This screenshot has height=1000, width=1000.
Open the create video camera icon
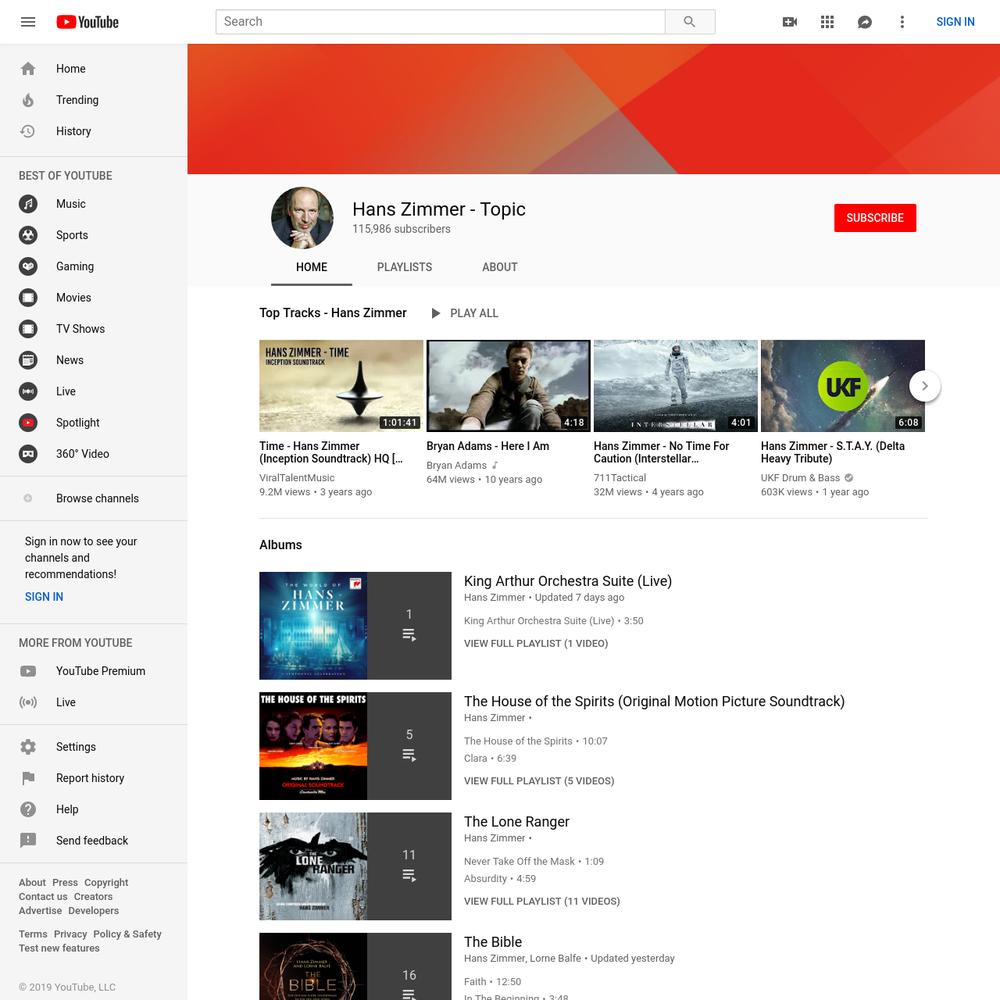pos(790,22)
